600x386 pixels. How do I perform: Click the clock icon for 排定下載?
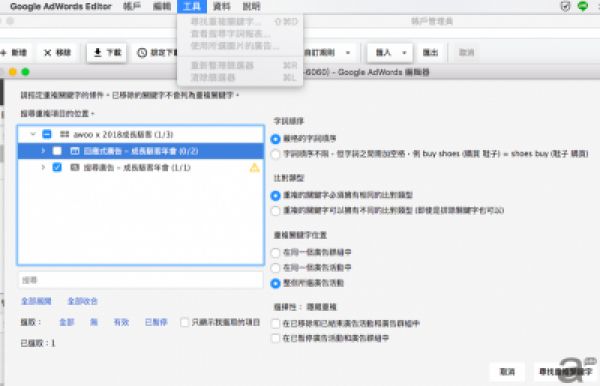point(142,52)
